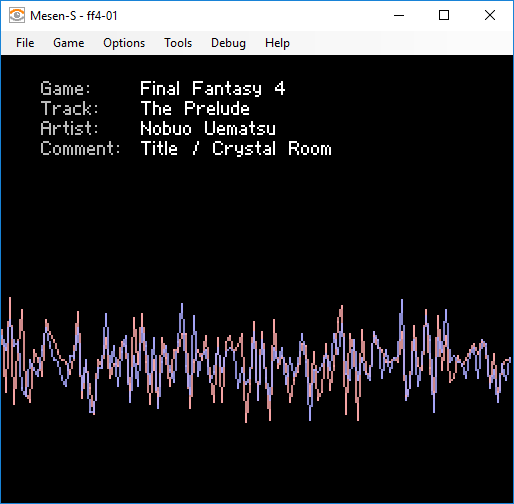The image size is (514, 504).
Task: Click the 'Comment:' label
Action: [x=80, y=148]
